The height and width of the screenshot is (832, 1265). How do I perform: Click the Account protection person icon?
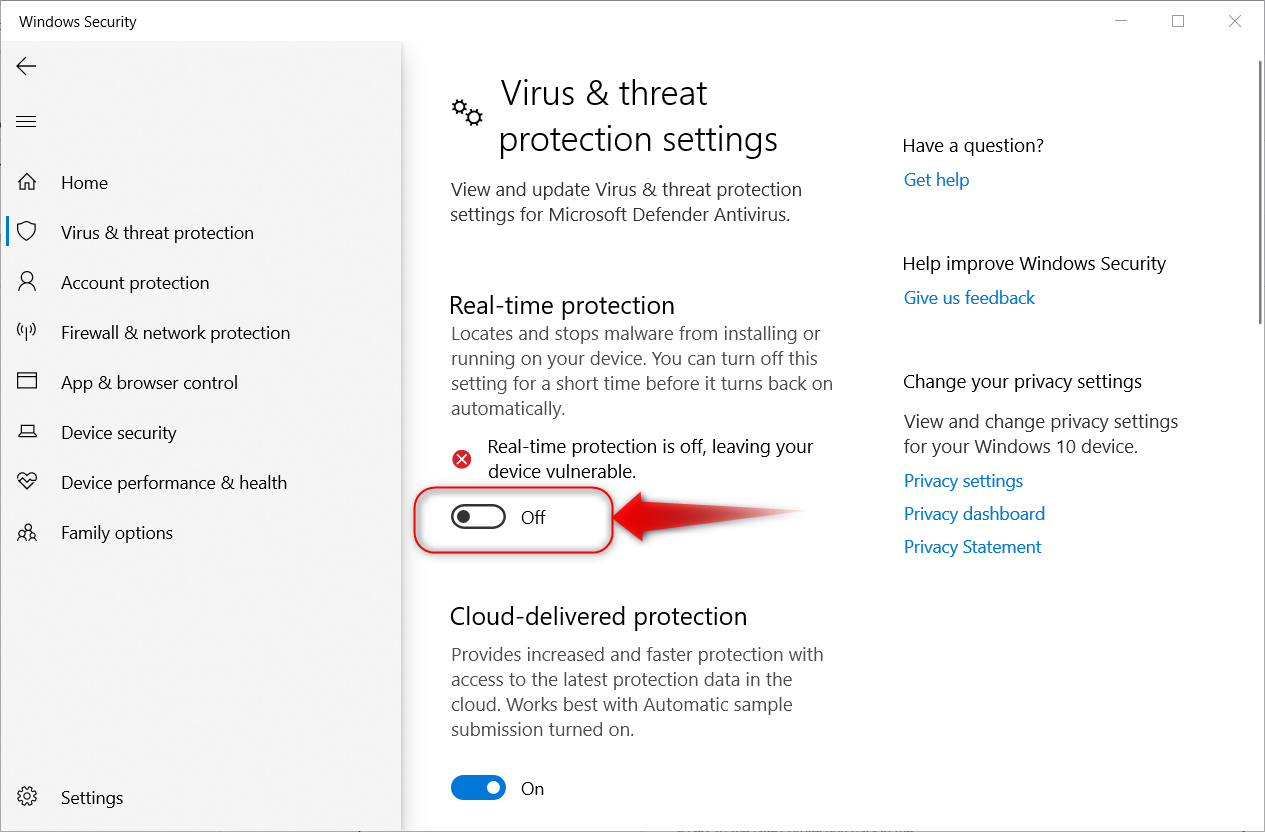(x=27, y=282)
